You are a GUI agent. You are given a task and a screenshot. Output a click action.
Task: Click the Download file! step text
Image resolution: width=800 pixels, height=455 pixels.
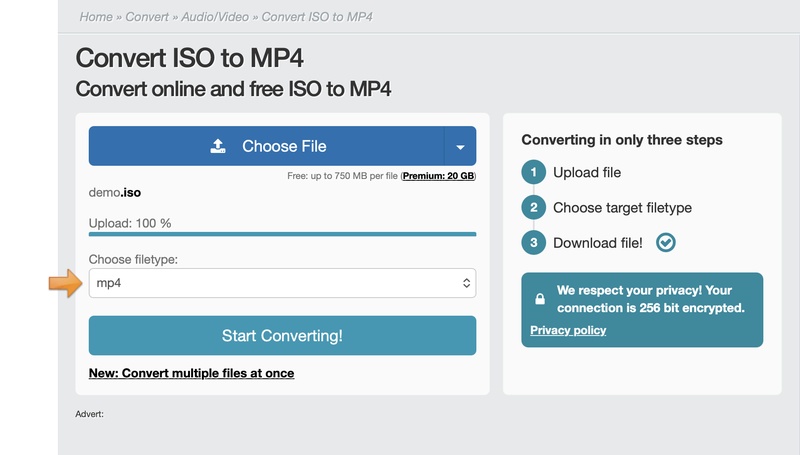click(598, 243)
